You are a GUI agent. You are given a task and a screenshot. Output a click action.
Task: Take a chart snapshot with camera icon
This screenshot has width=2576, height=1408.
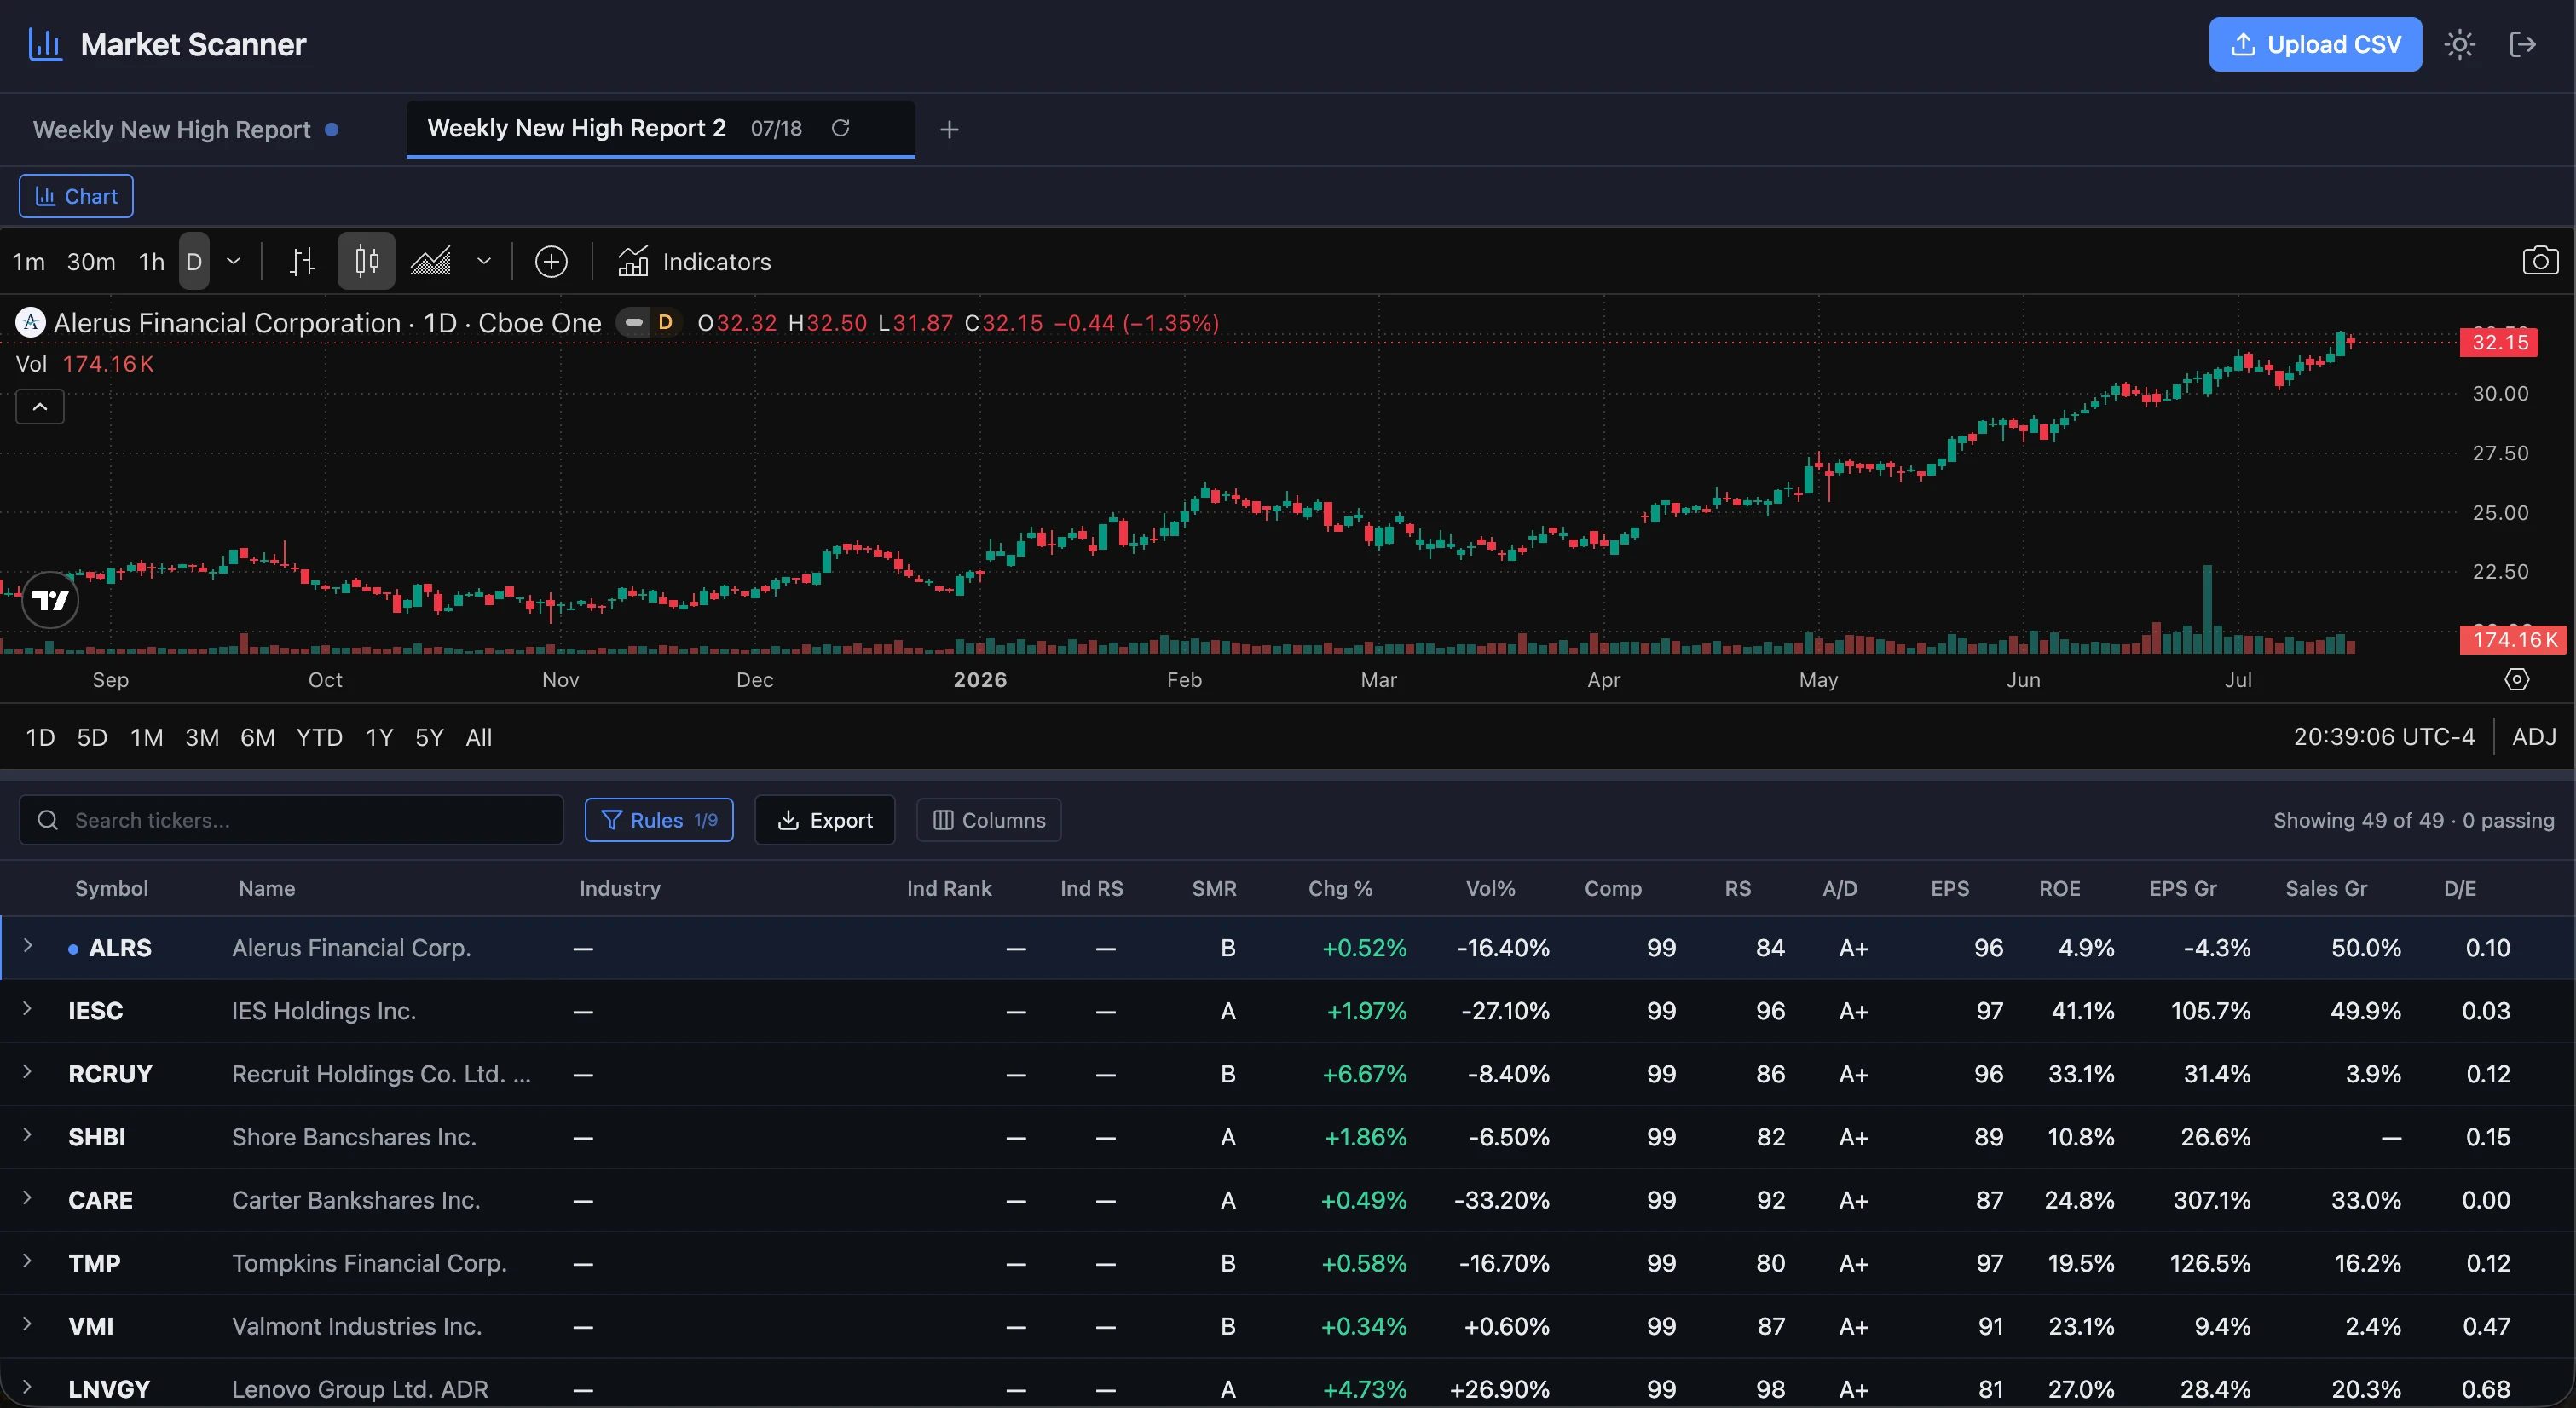pos(2540,261)
